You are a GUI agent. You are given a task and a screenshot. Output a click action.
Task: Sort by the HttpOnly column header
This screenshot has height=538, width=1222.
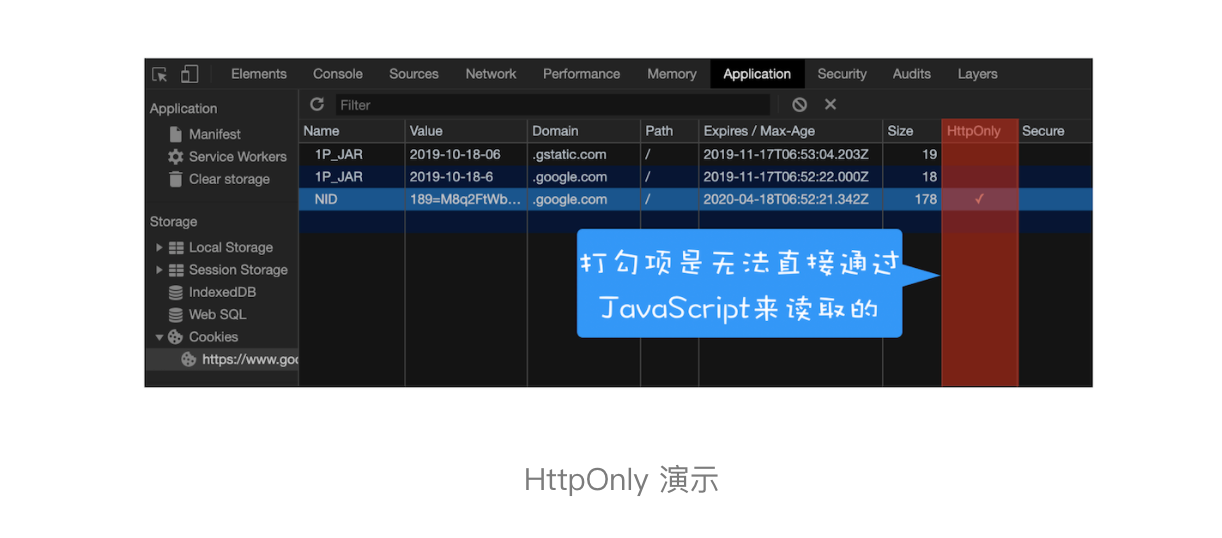[980, 131]
